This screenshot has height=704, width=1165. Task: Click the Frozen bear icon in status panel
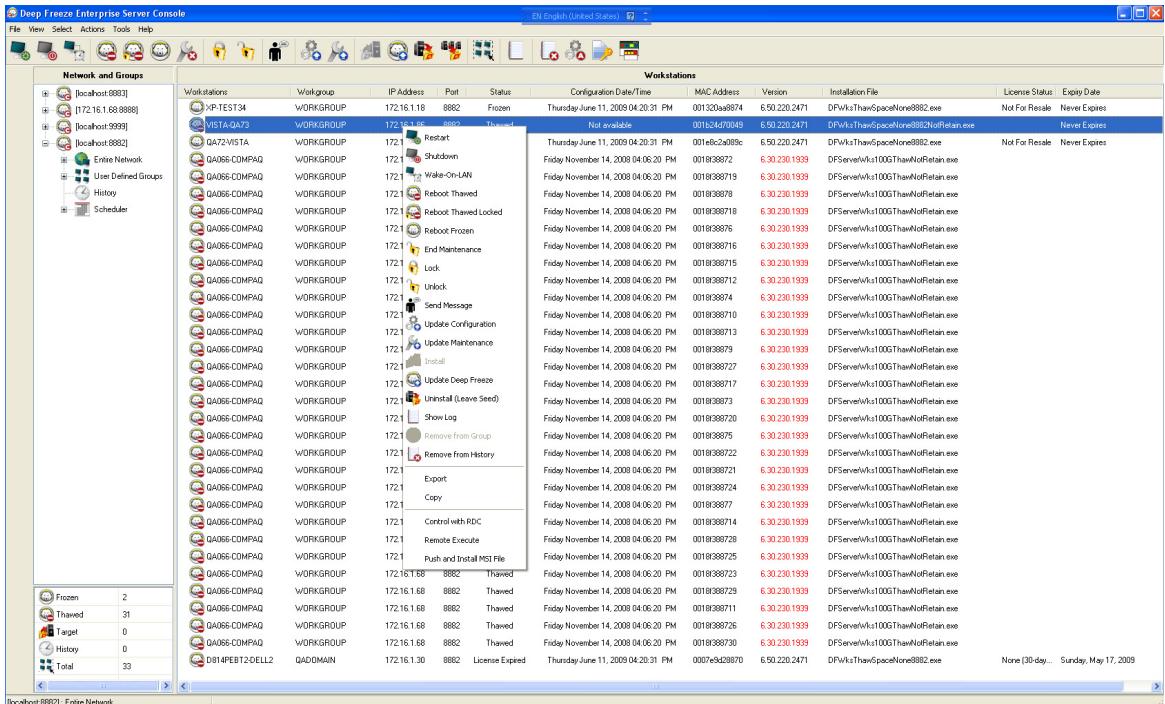point(46,597)
